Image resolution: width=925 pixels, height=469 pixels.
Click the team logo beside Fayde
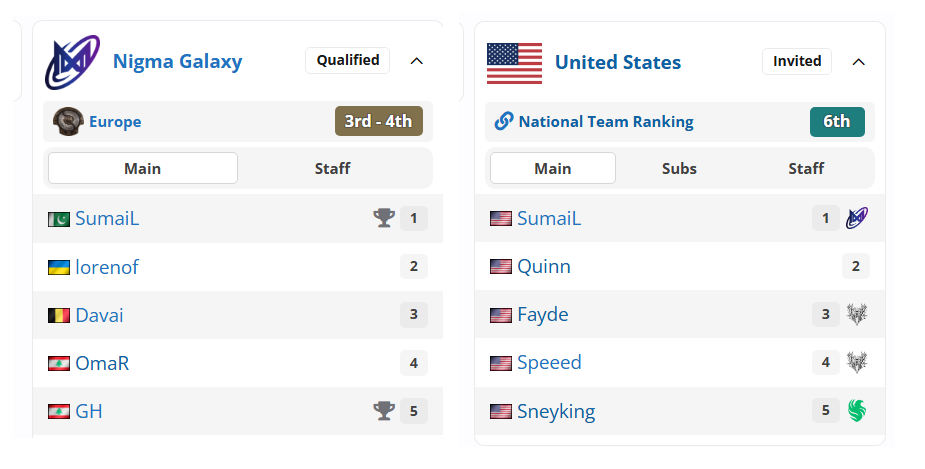pyautogui.click(x=857, y=314)
